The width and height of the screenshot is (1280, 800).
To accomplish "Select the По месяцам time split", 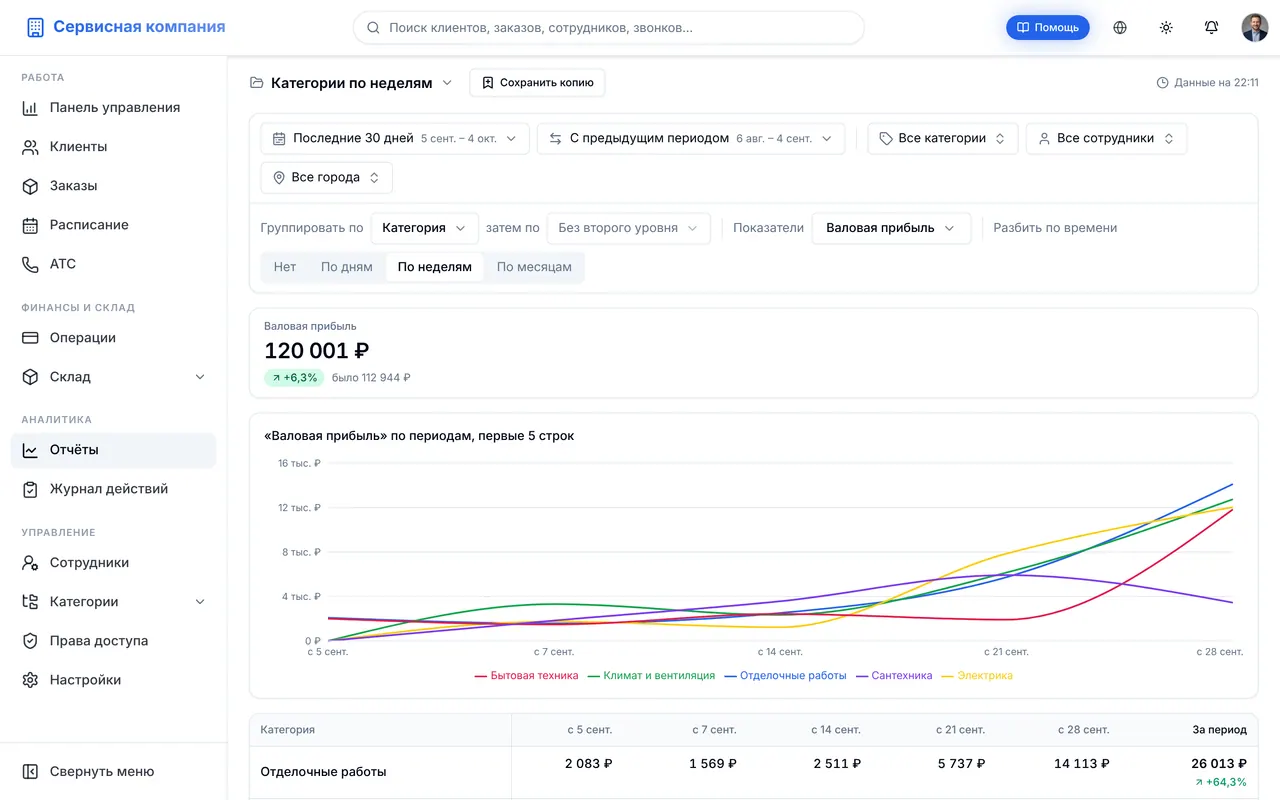I will click(x=534, y=267).
